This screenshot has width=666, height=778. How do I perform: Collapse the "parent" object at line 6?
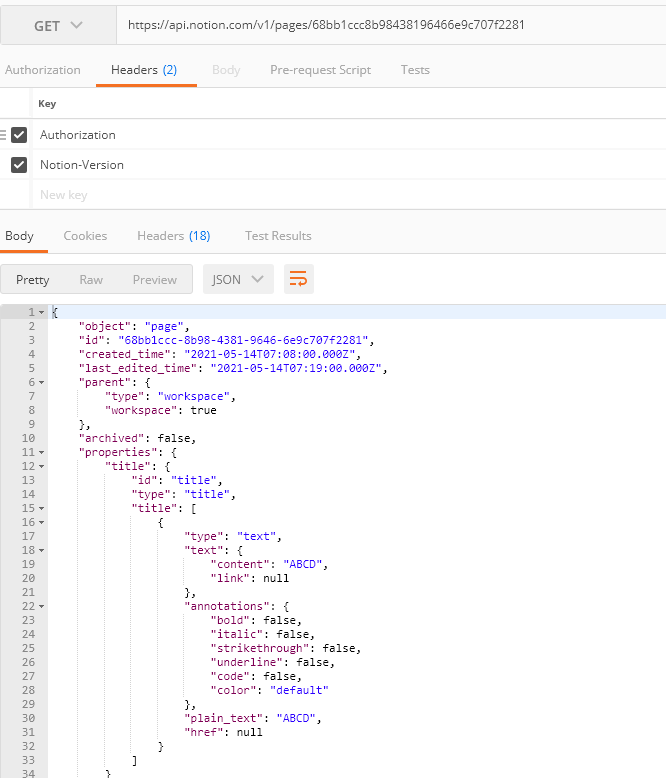42,382
